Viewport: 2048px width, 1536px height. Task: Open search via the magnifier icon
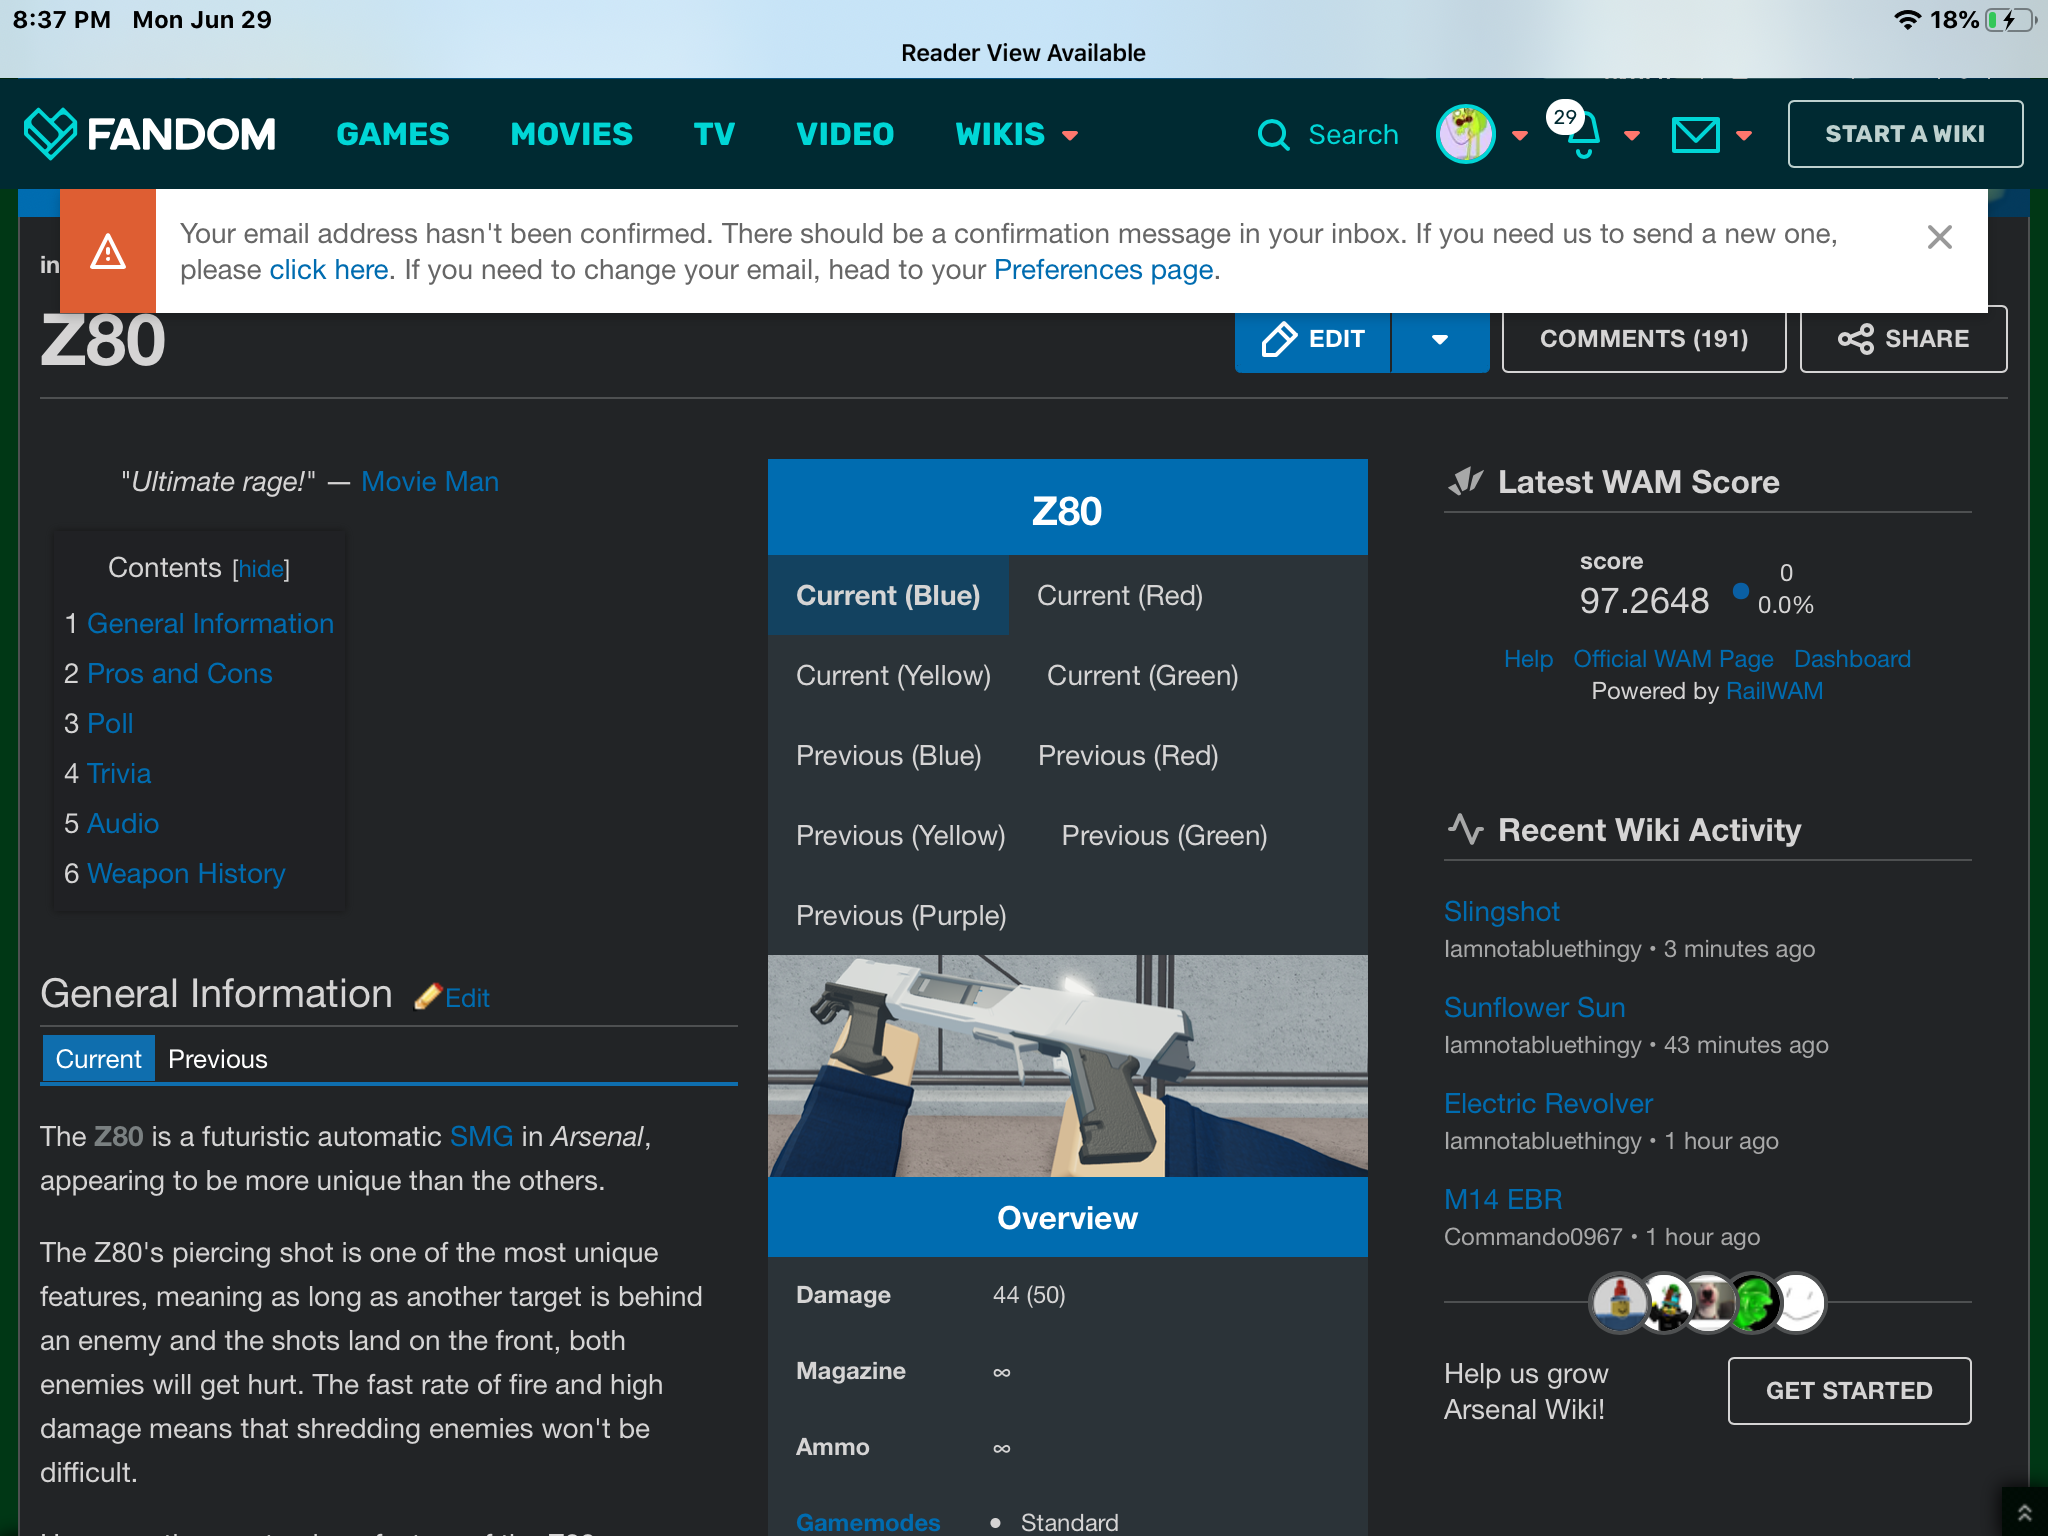click(1273, 134)
